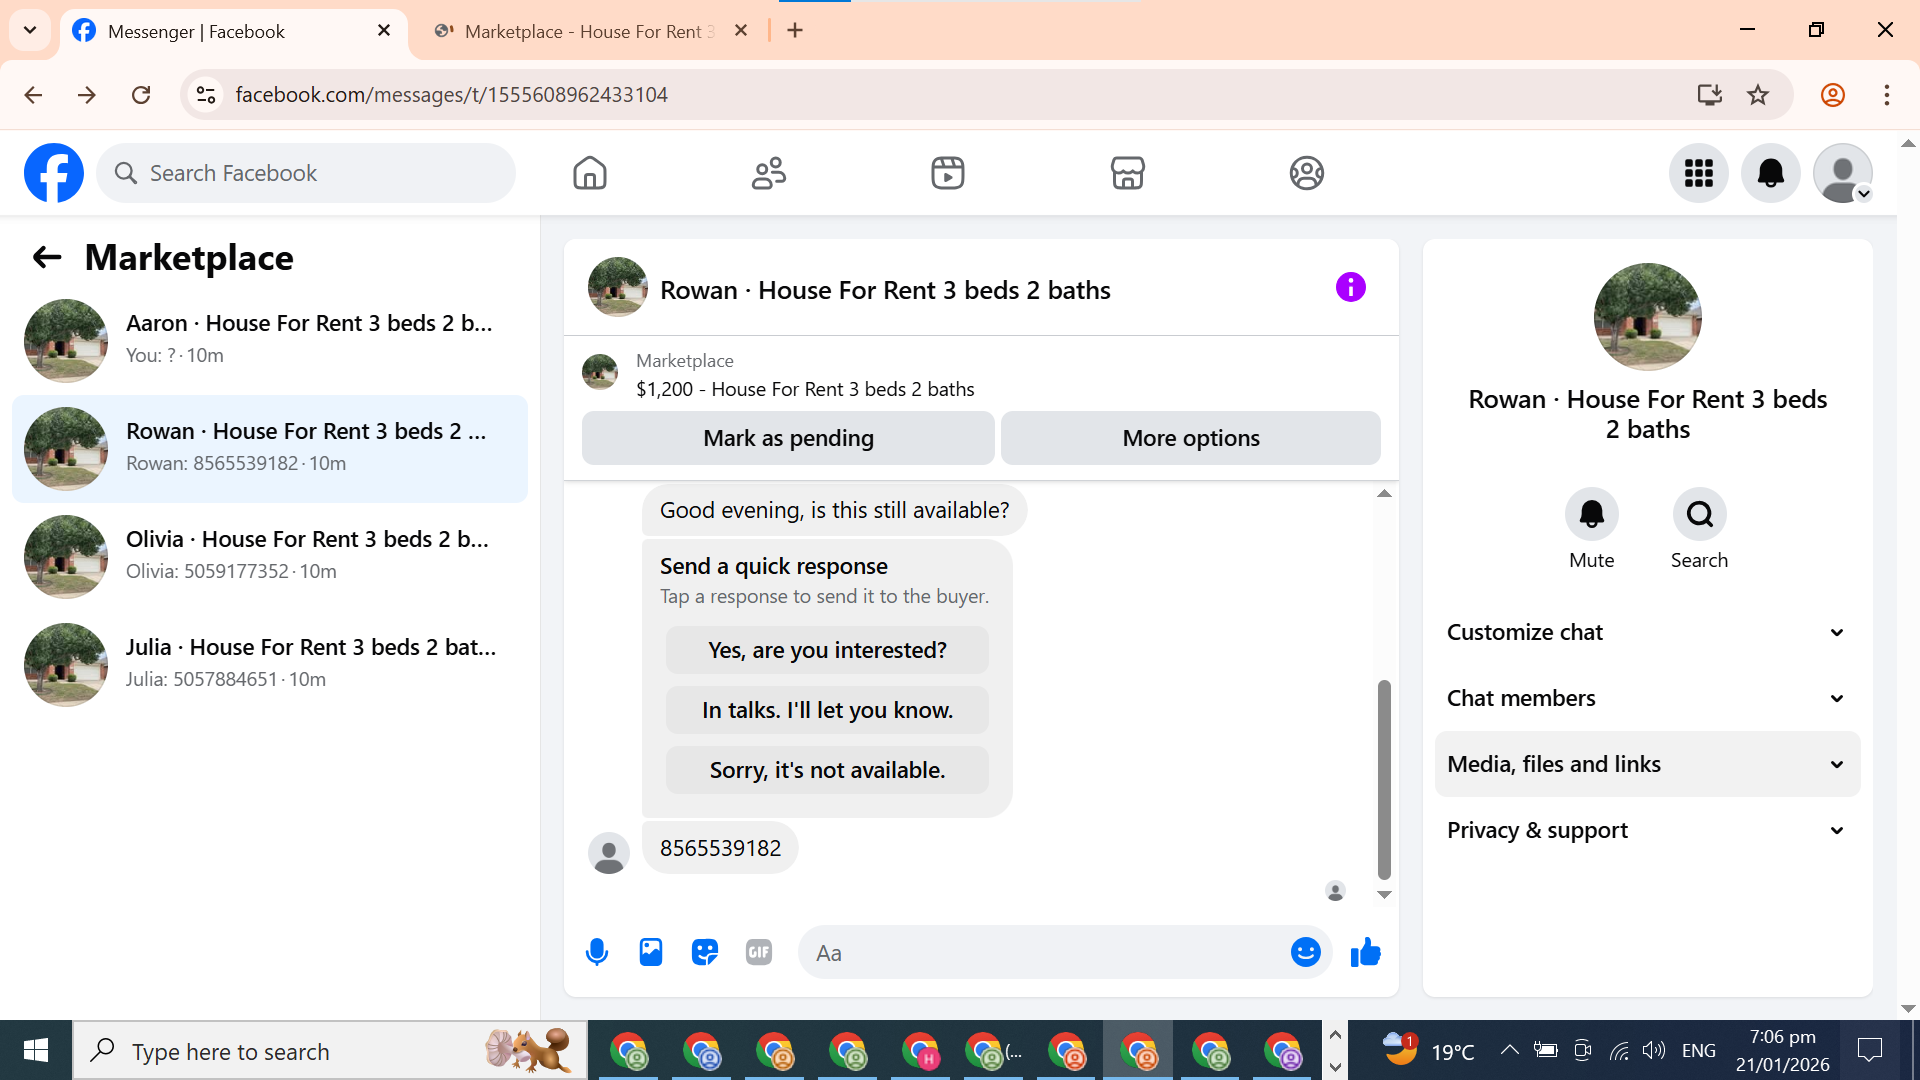Click Mark as pending button
Screen dimensions: 1920x1080
(788, 438)
